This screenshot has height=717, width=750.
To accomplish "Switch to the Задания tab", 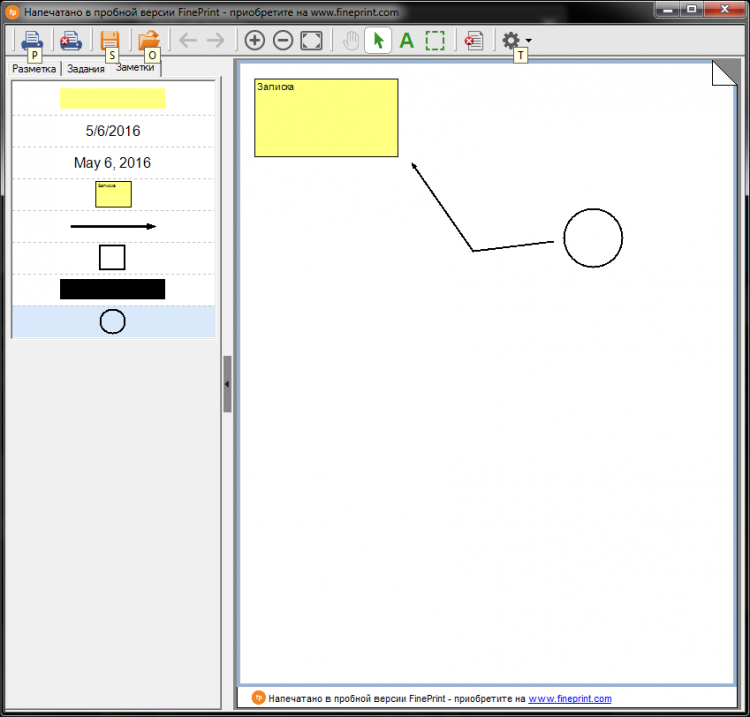I will click(x=86, y=69).
